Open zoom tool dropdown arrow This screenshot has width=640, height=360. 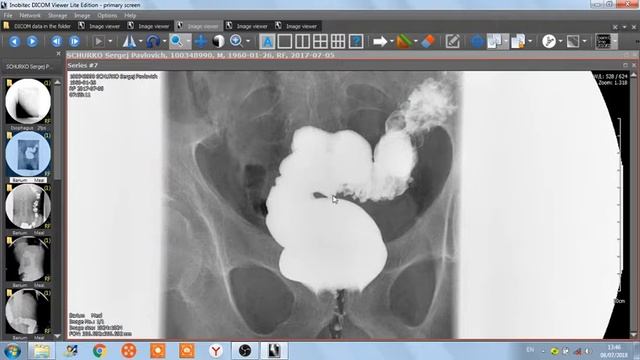point(188,41)
